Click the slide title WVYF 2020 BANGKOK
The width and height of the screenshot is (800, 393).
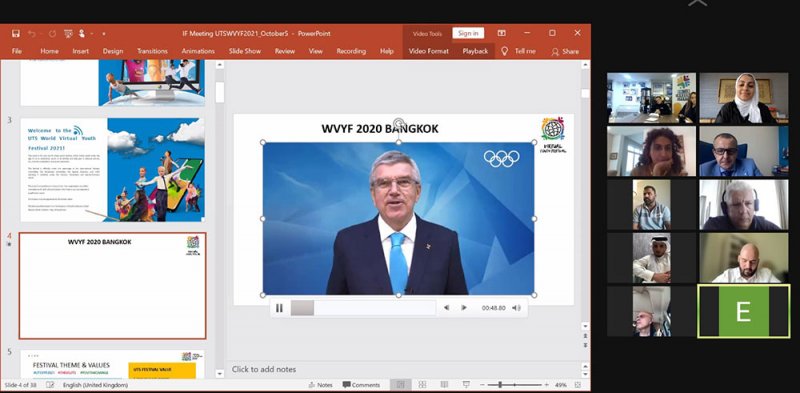(x=380, y=129)
